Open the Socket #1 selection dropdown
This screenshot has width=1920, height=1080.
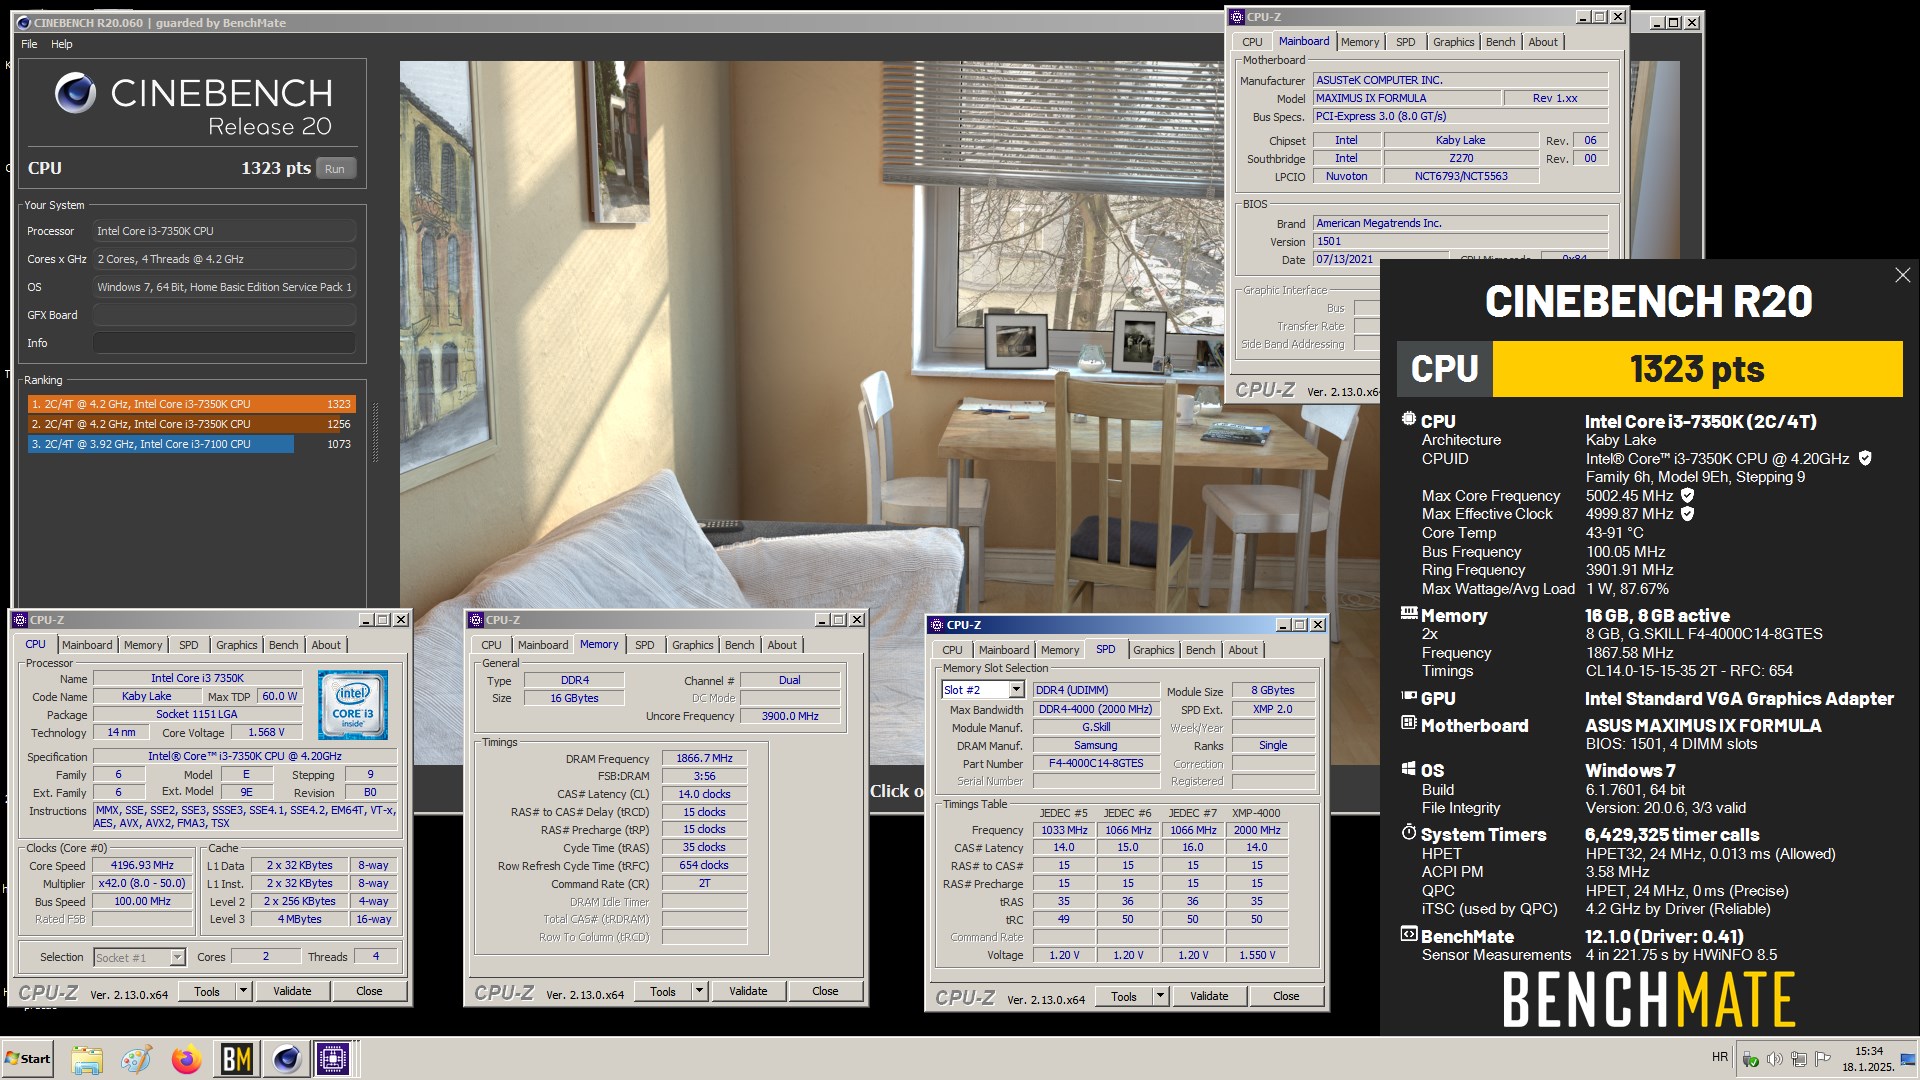177,957
